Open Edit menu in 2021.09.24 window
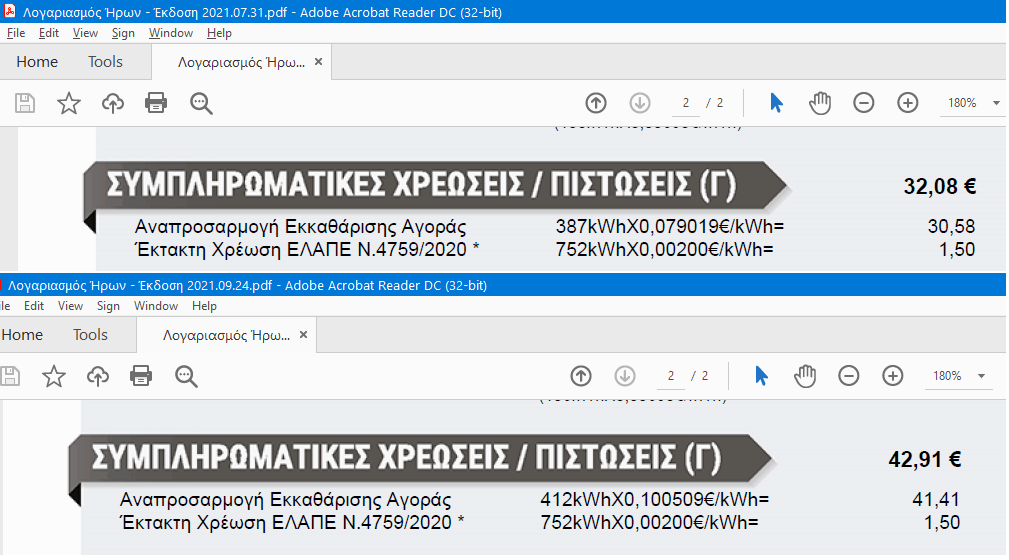Screen dimensions: 1009x560 (34, 306)
